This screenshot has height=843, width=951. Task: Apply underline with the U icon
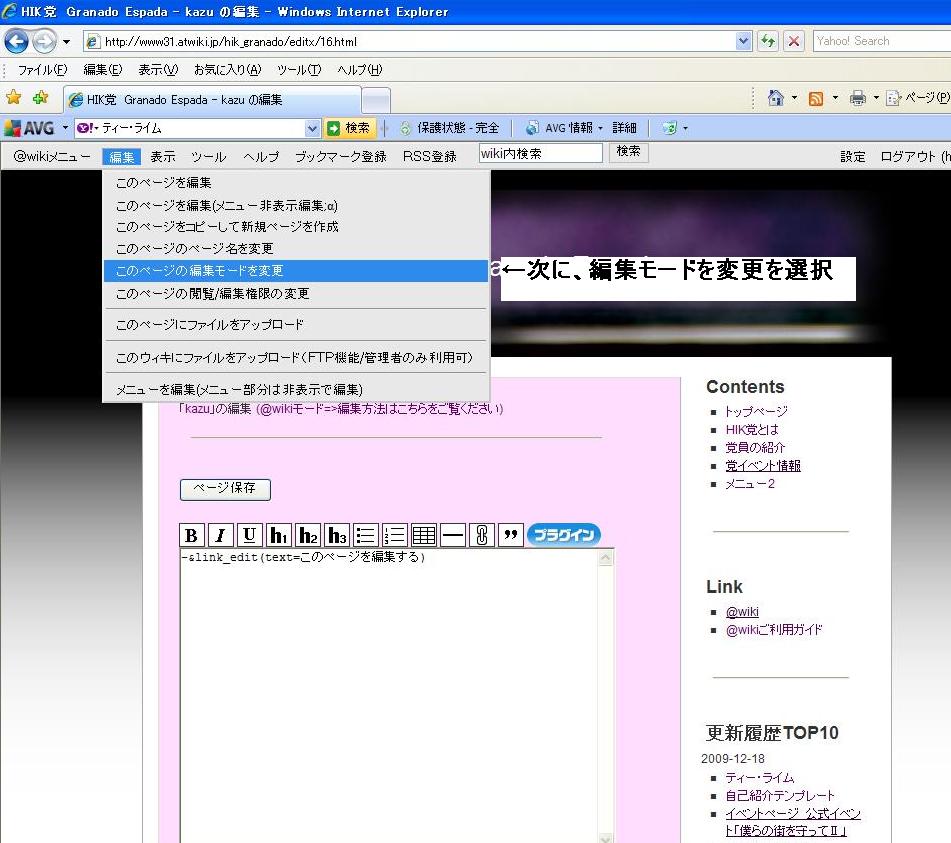tap(249, 535)
